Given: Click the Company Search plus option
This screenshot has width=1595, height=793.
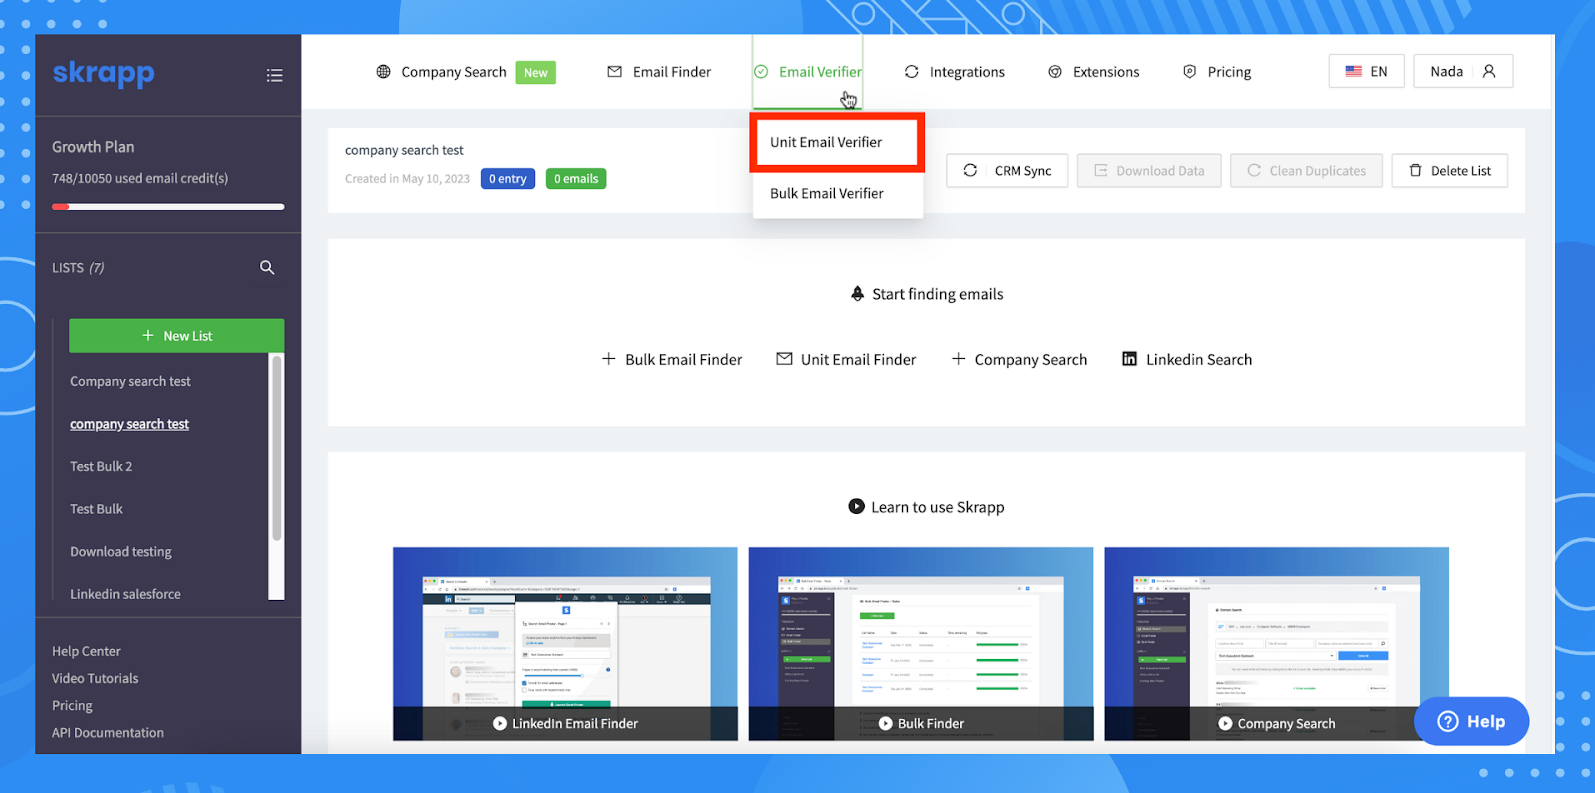Looking at the screenshot, I should [1019, 359].
